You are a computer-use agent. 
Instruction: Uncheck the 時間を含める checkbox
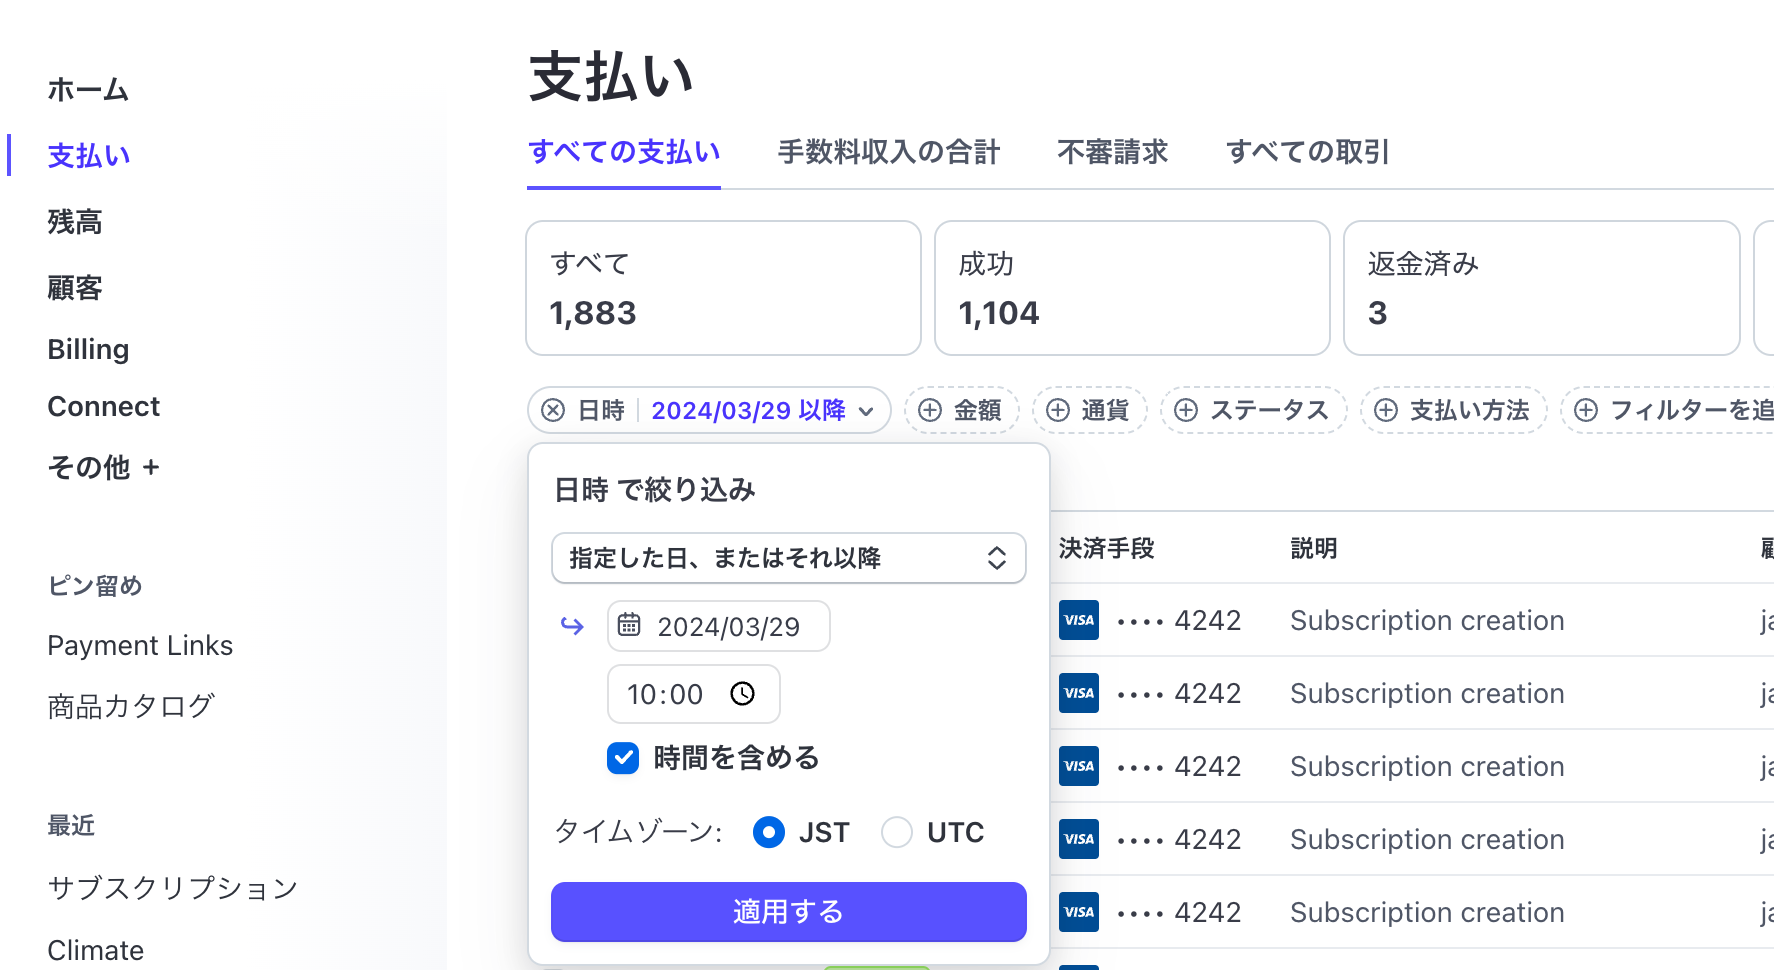(622, 758)
